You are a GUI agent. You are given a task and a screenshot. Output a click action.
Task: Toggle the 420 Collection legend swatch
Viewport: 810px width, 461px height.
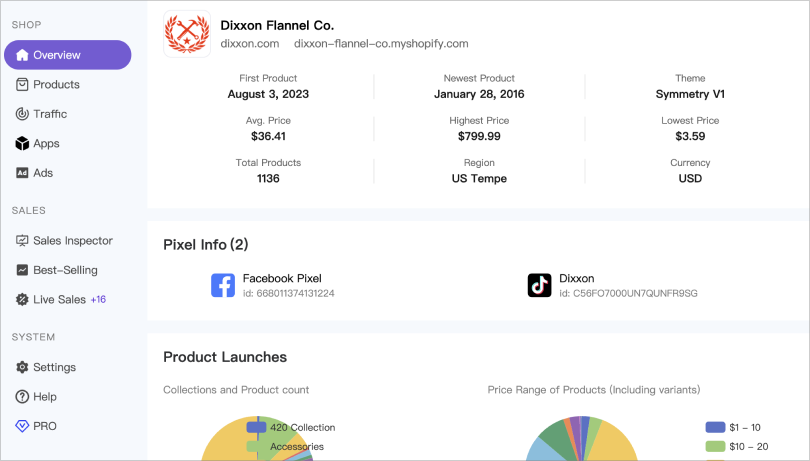(x=256, y=427)
